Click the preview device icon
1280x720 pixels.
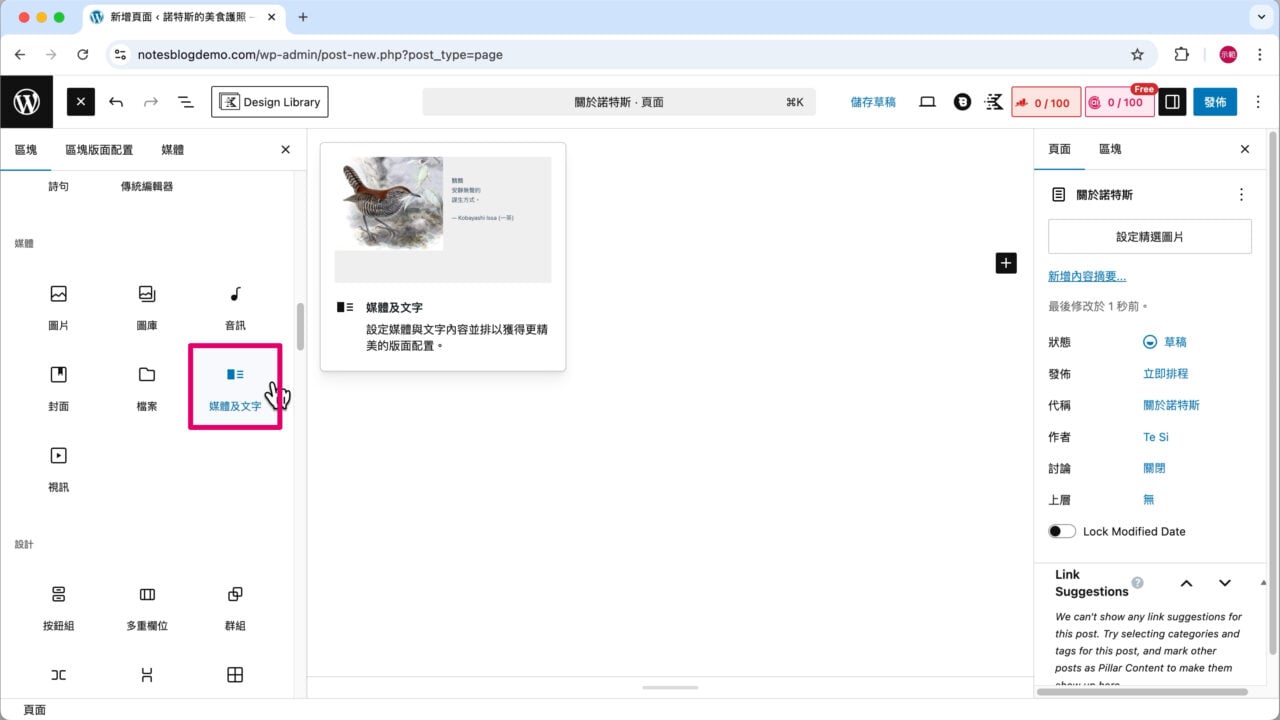pyautogui.click(x=927, y=101)
